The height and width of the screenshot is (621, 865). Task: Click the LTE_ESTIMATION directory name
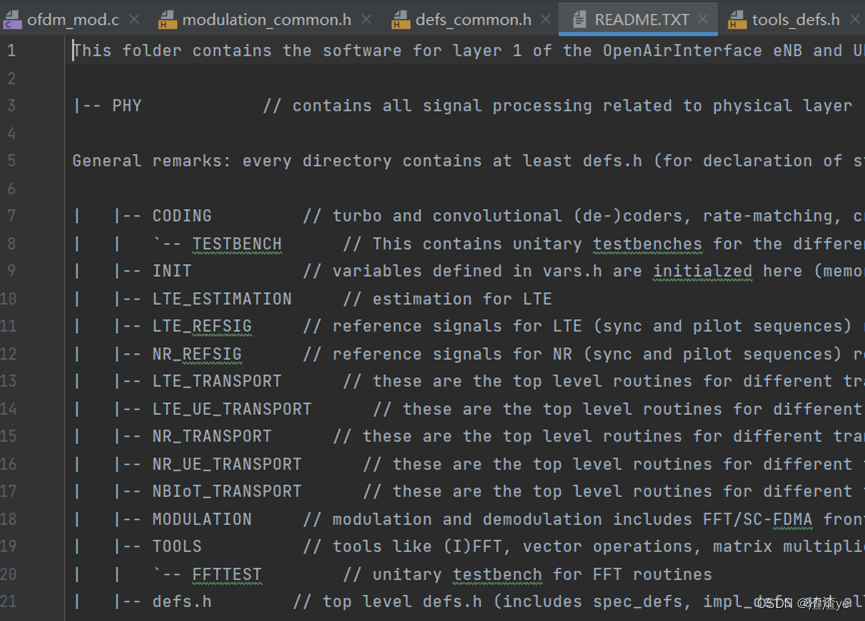point(222,299)
